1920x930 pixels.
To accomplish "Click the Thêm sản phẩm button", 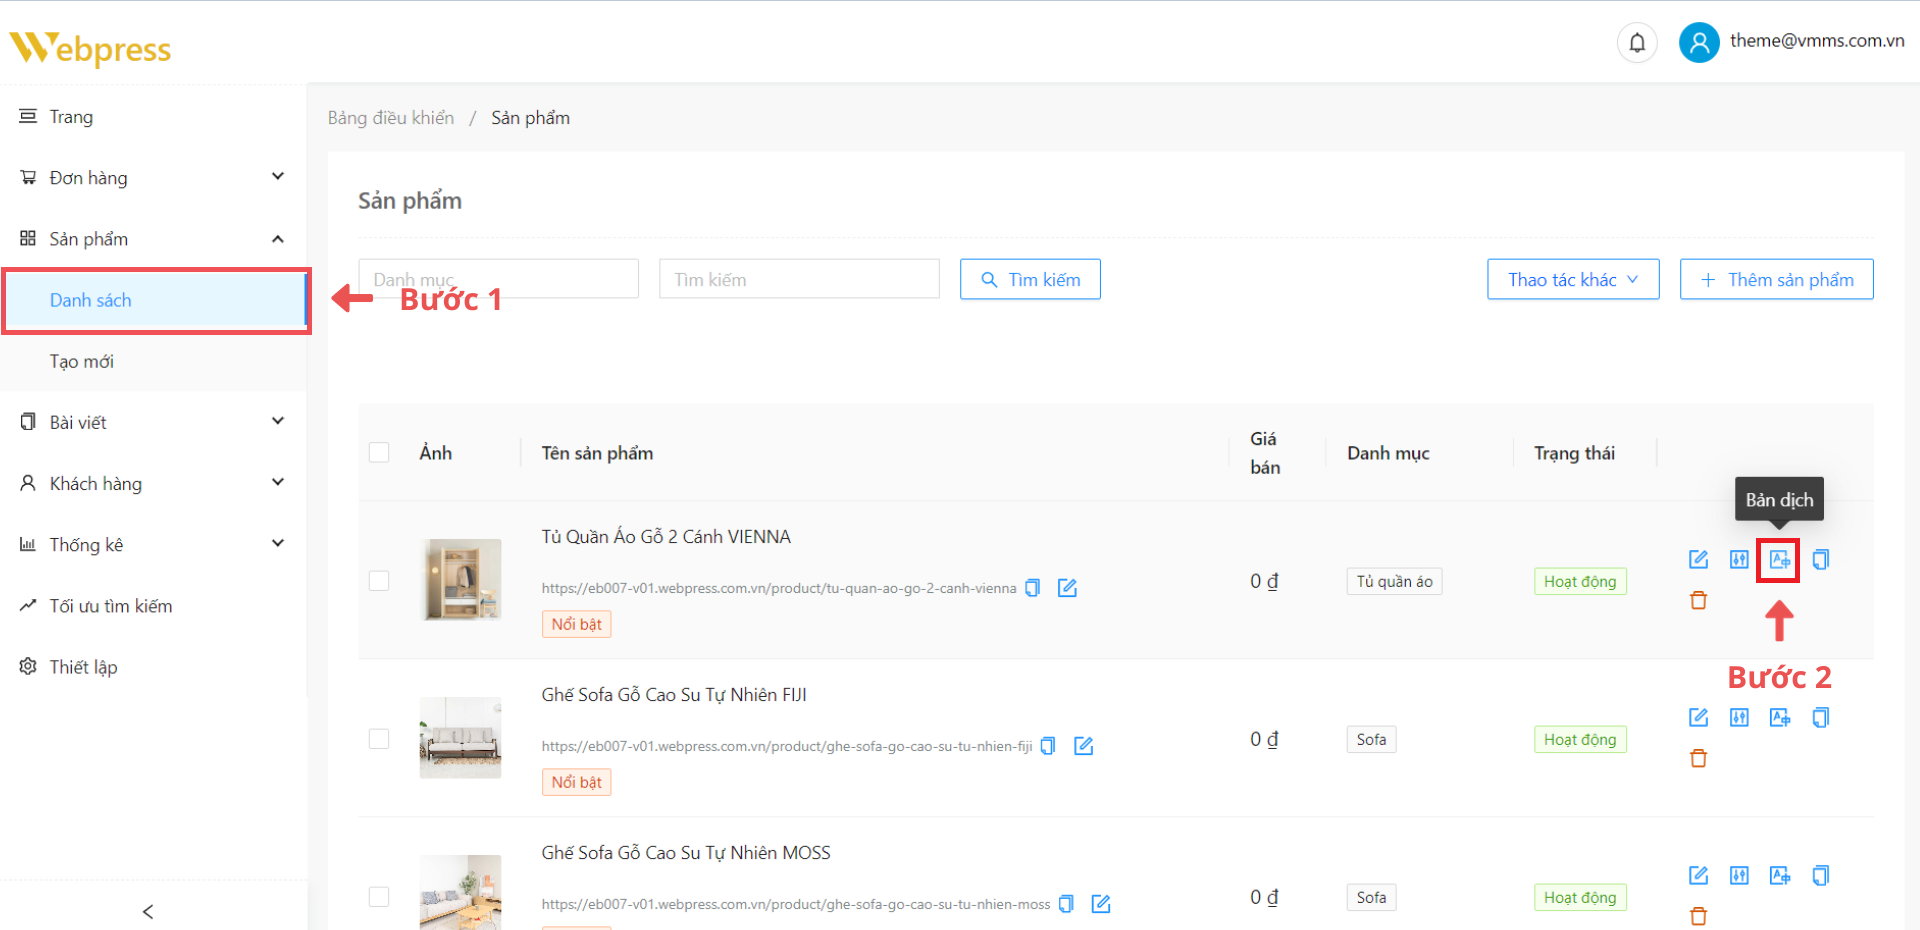I will point(1776,280).
